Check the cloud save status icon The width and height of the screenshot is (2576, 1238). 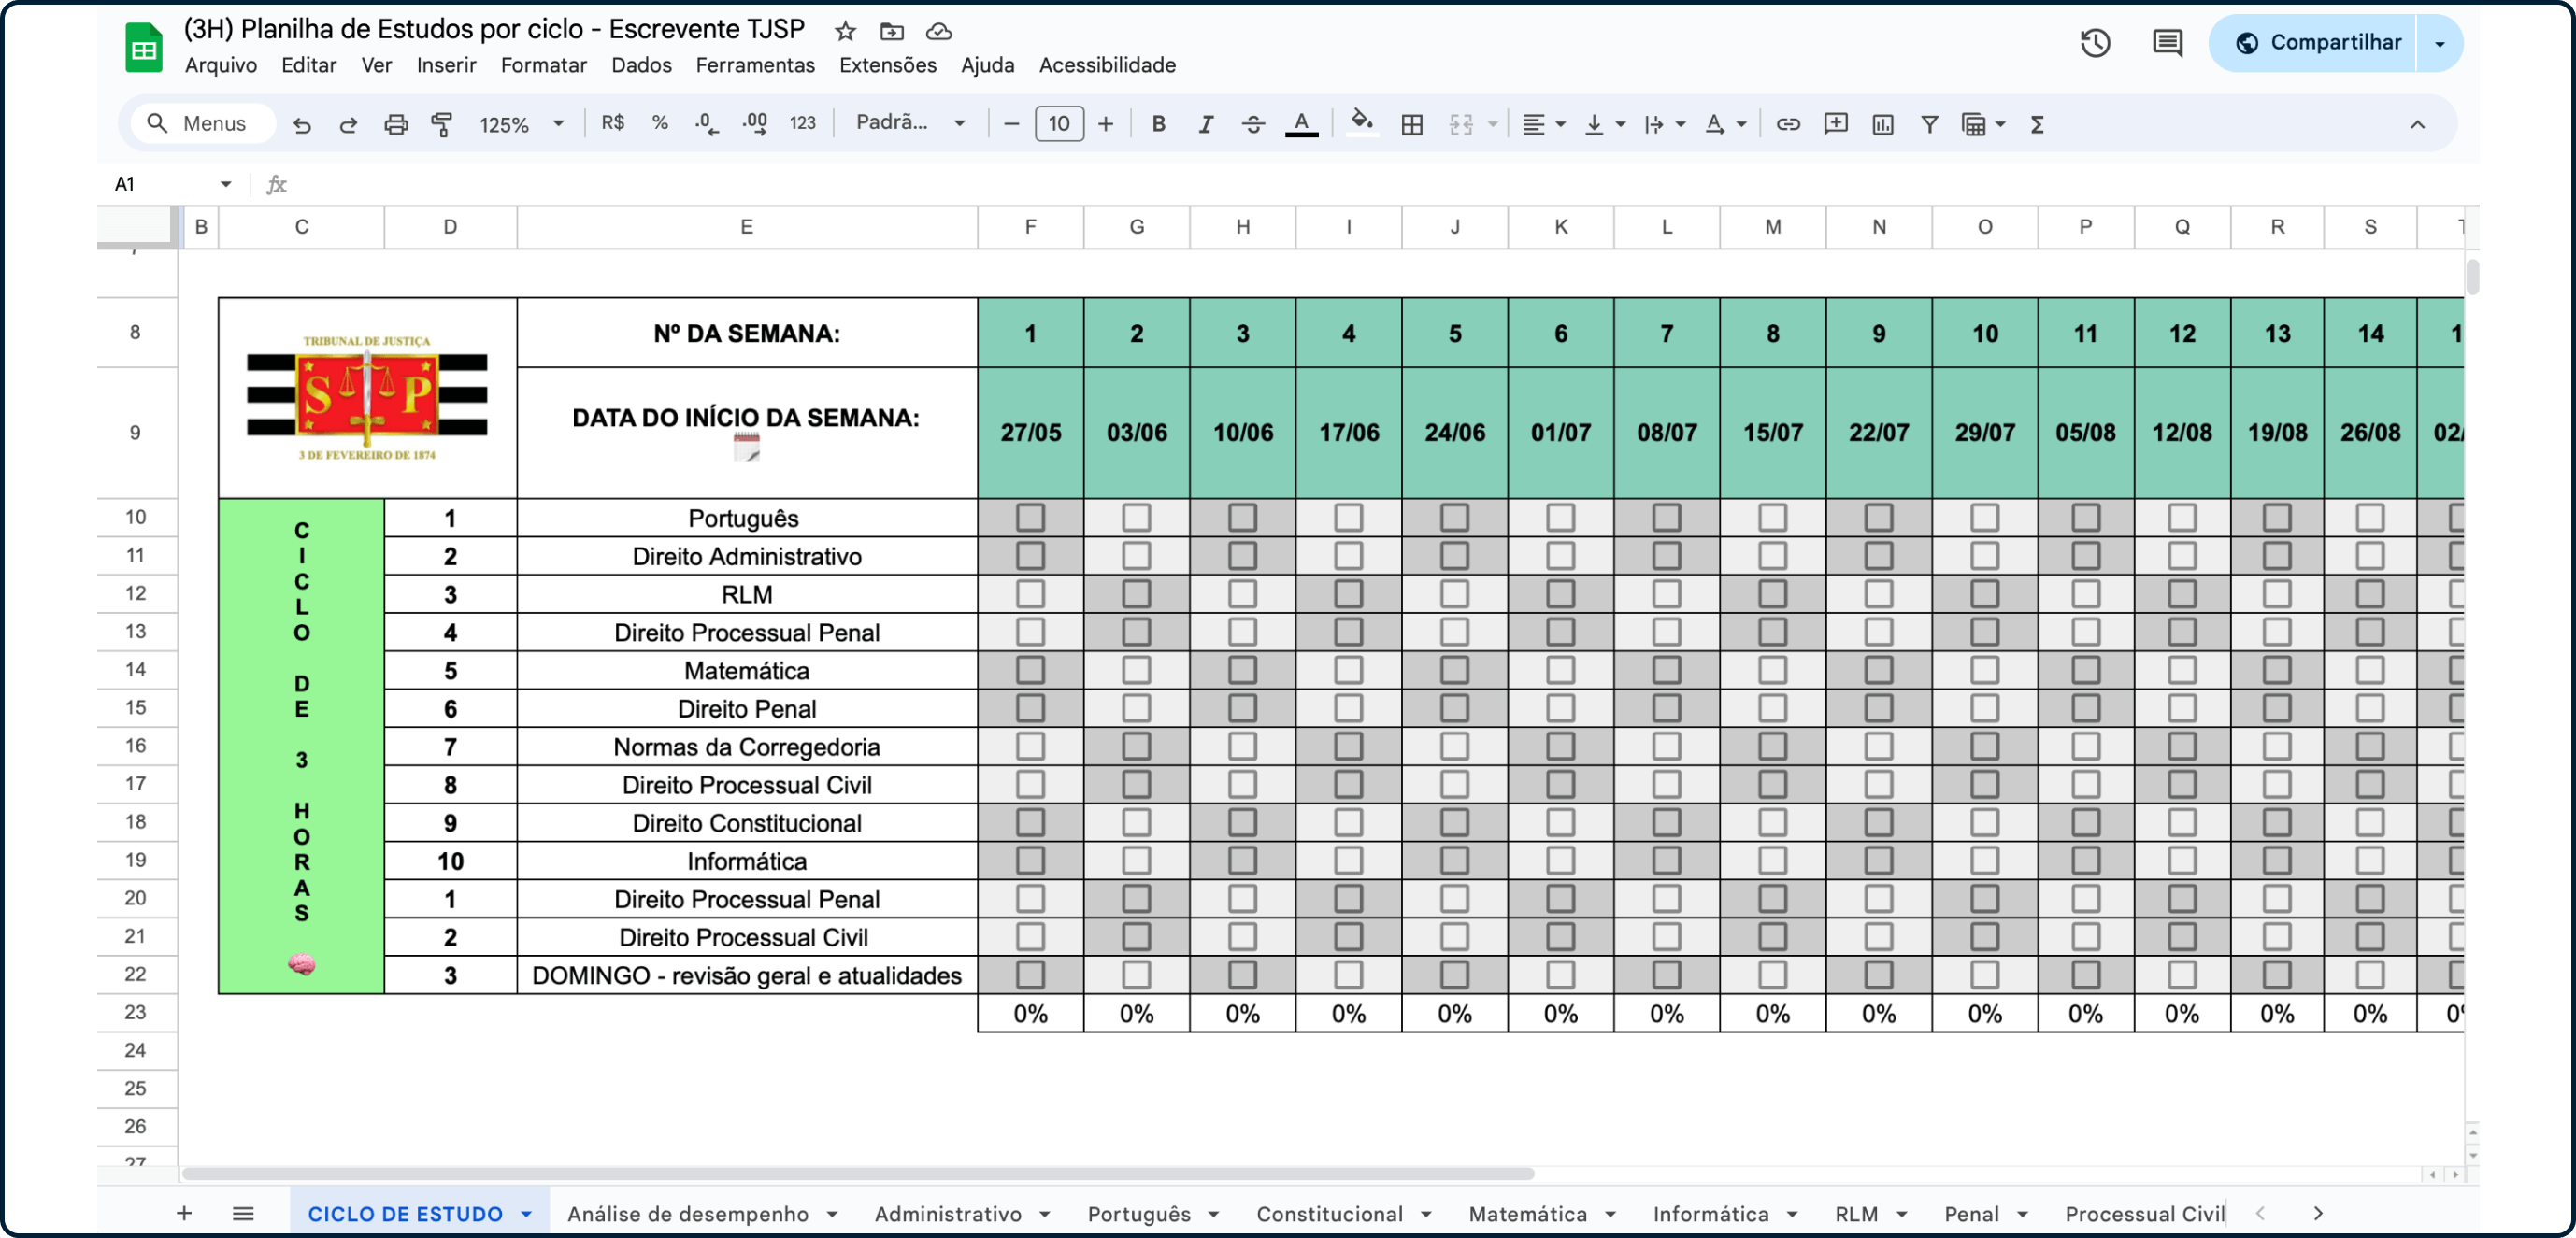(938, 31)
